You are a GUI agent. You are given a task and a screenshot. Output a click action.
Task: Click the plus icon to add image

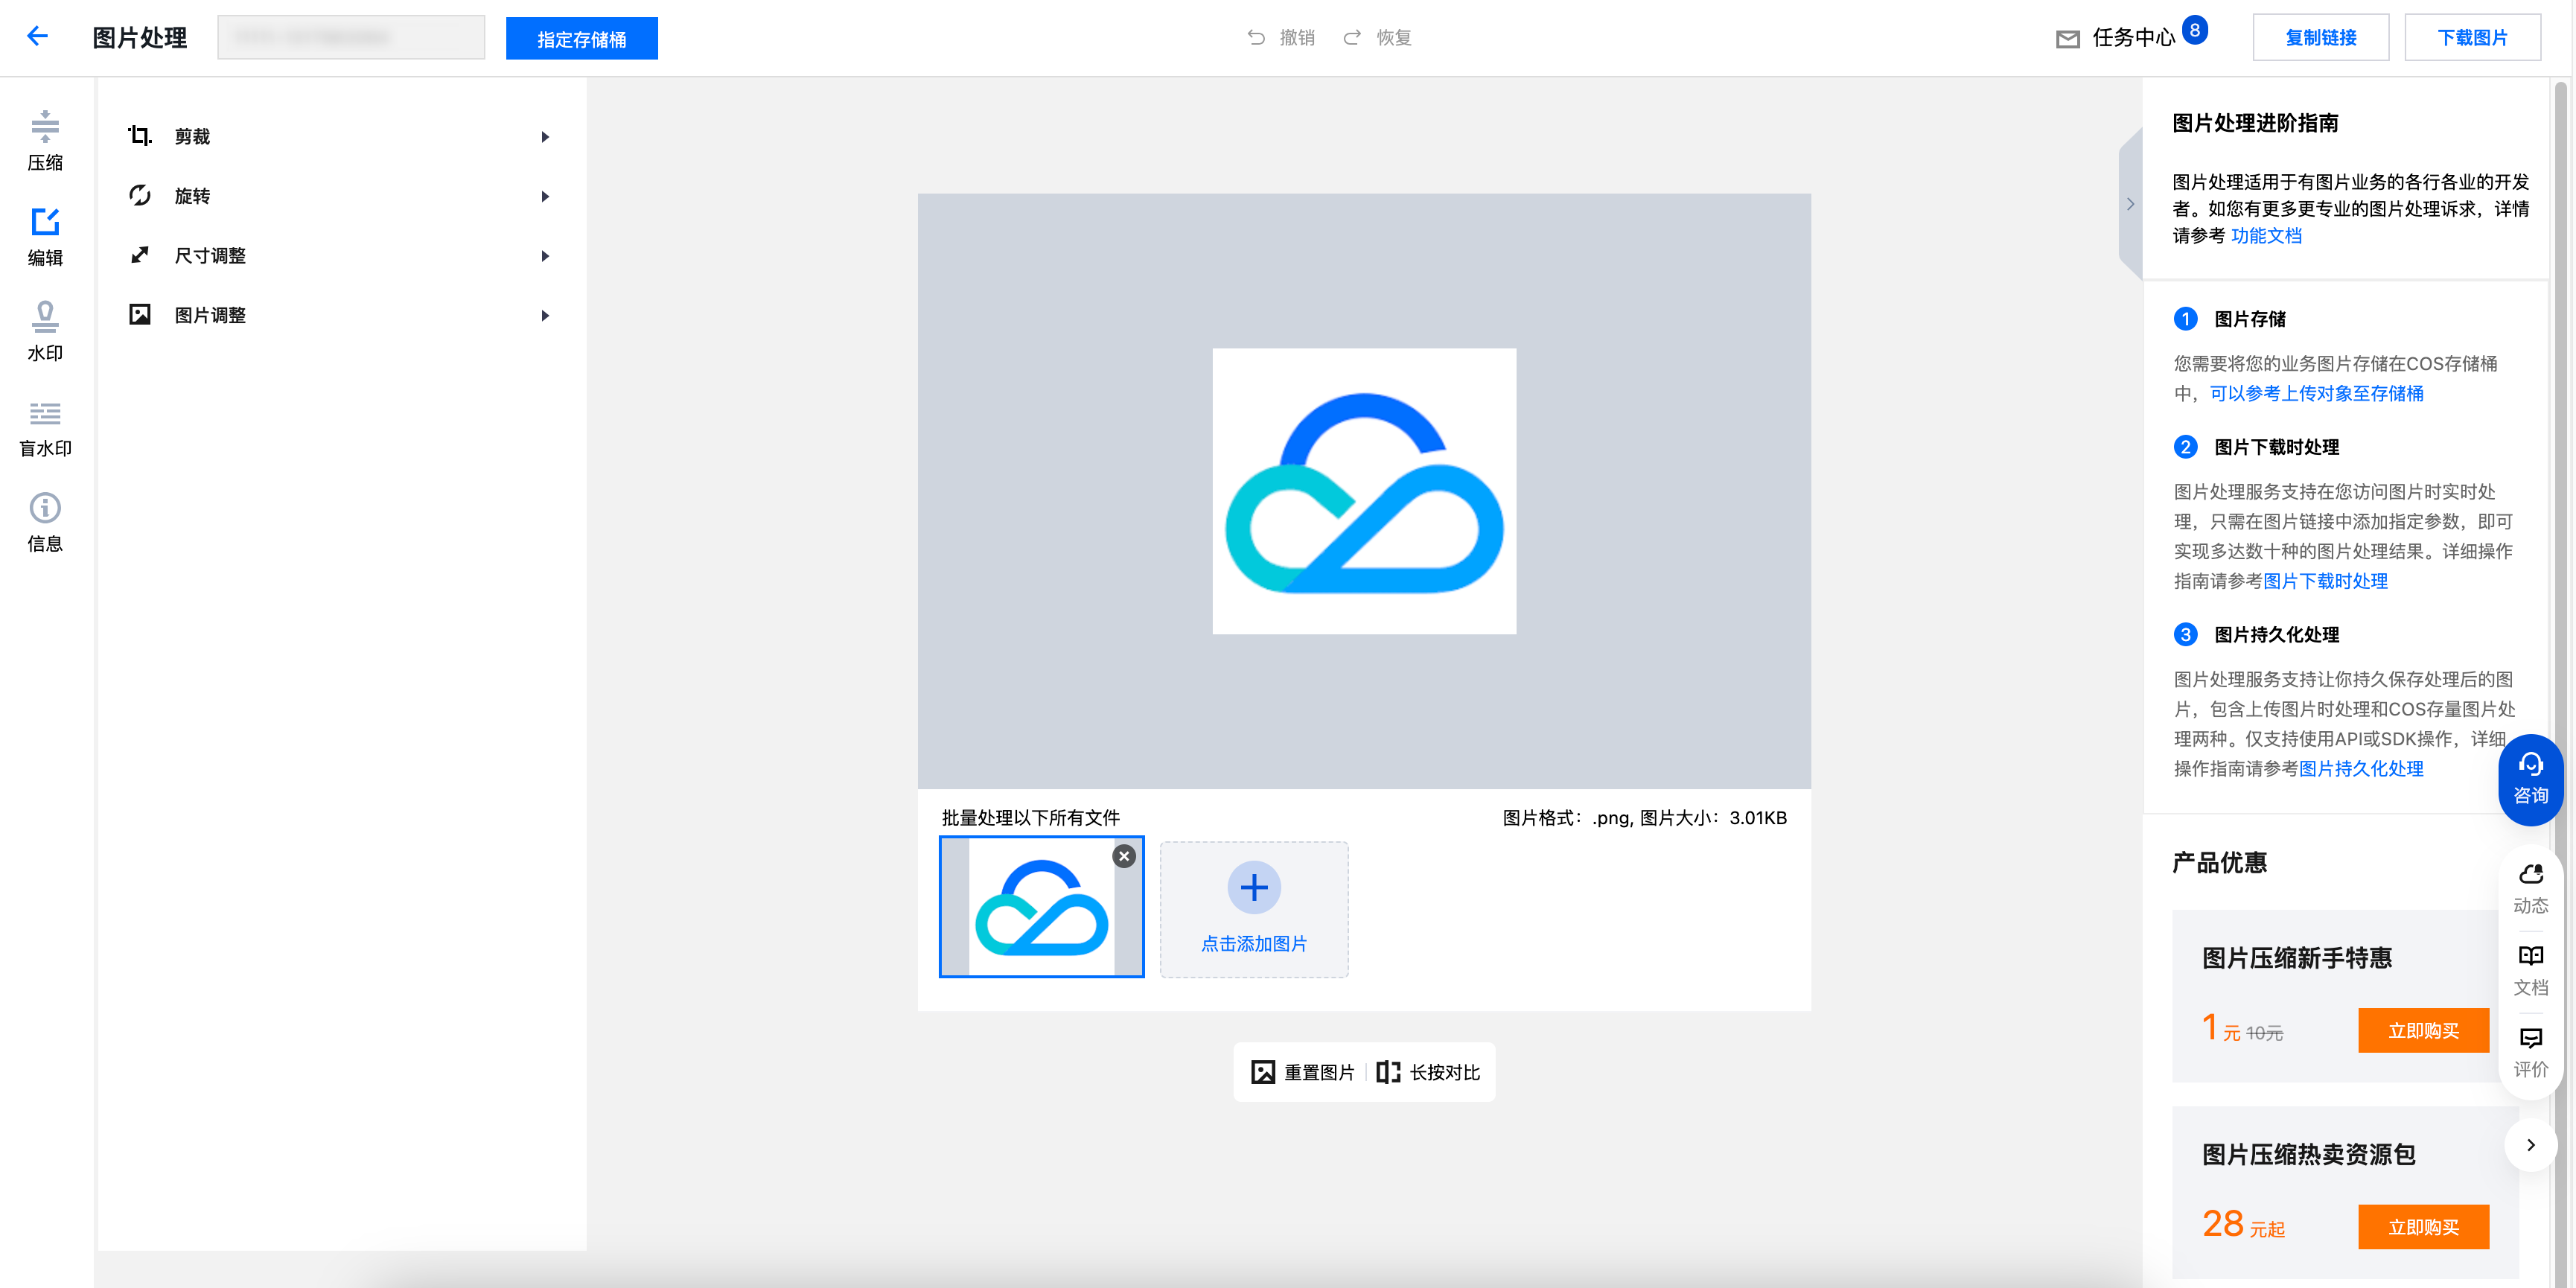pos(1254,887)
